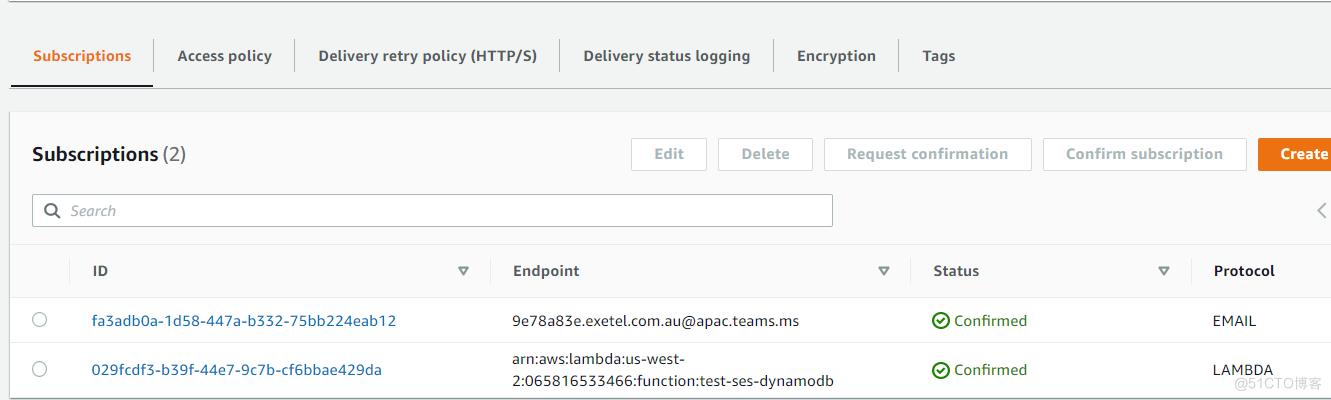Click the Confirmed checkmark icon for EMAIL subscription

[x=941, y=321]
